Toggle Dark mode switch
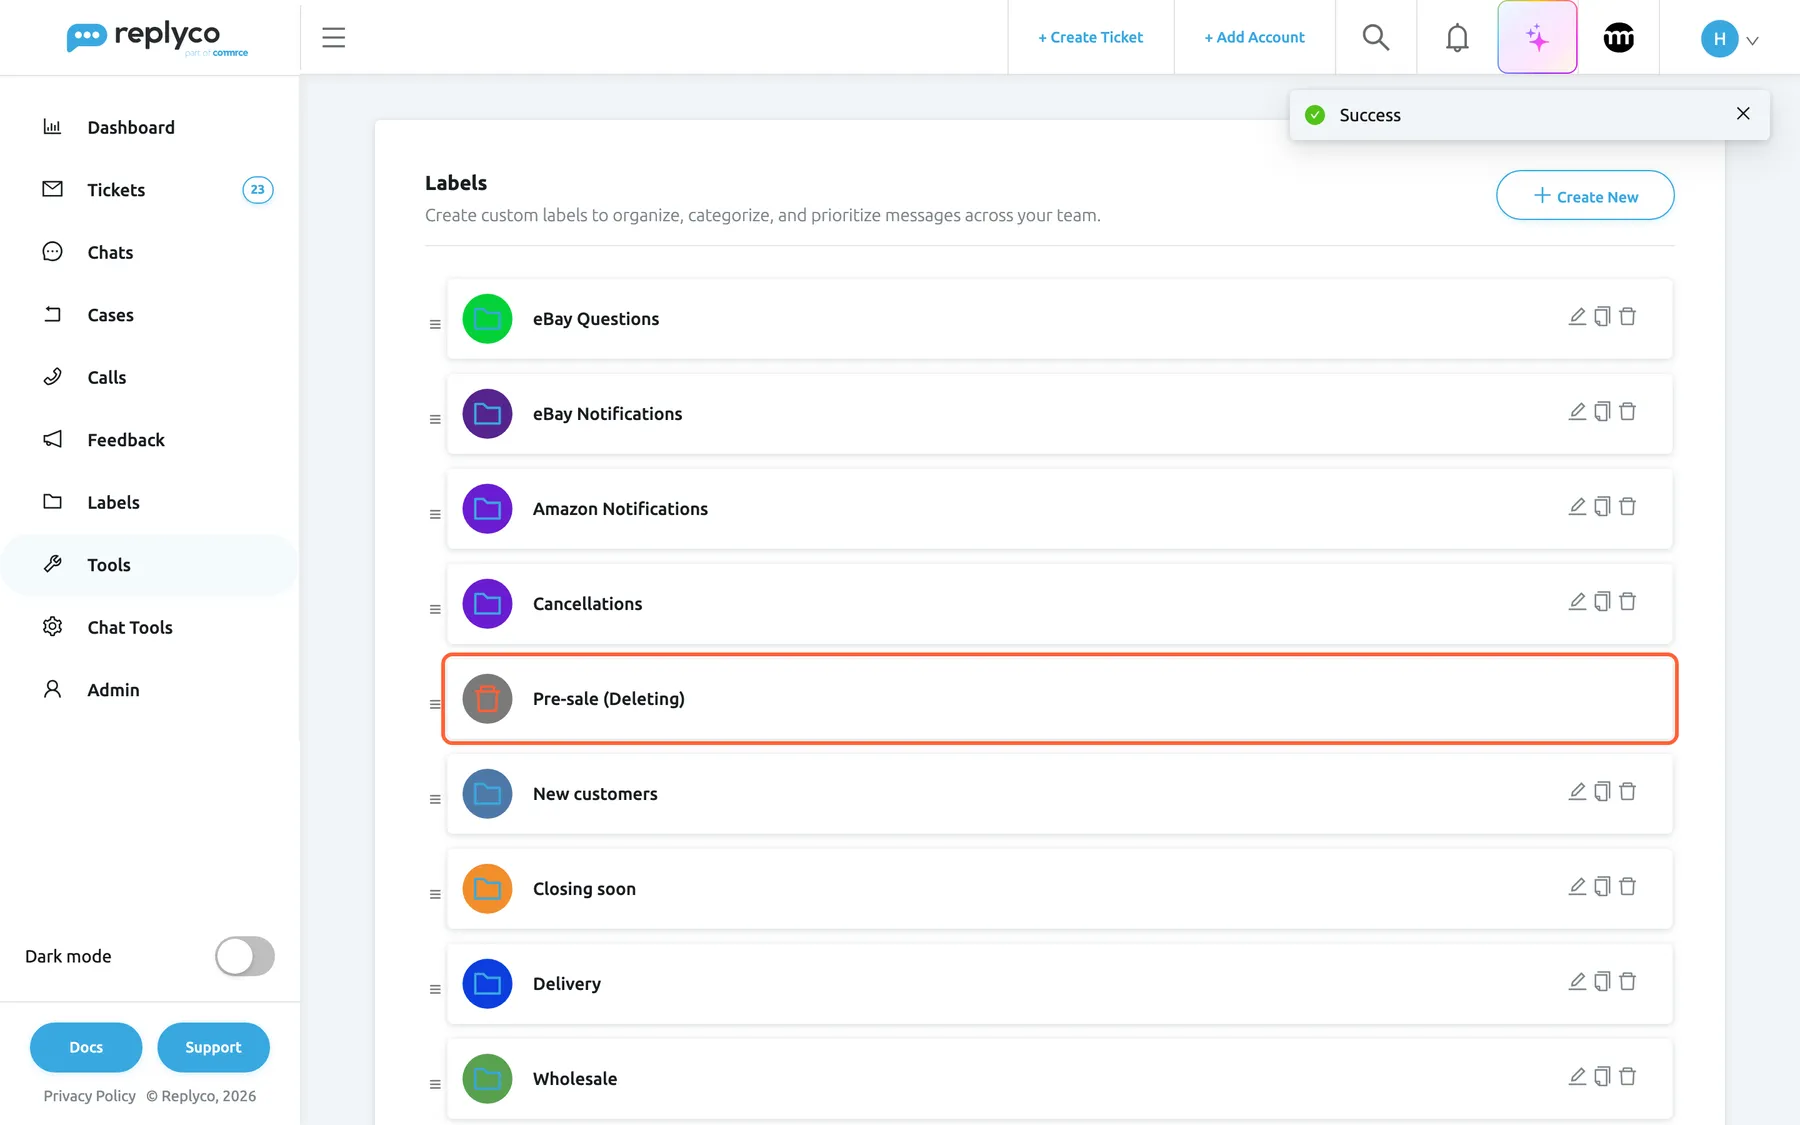The height and width of the screenshot is (1125, 1800). [245, 956]
